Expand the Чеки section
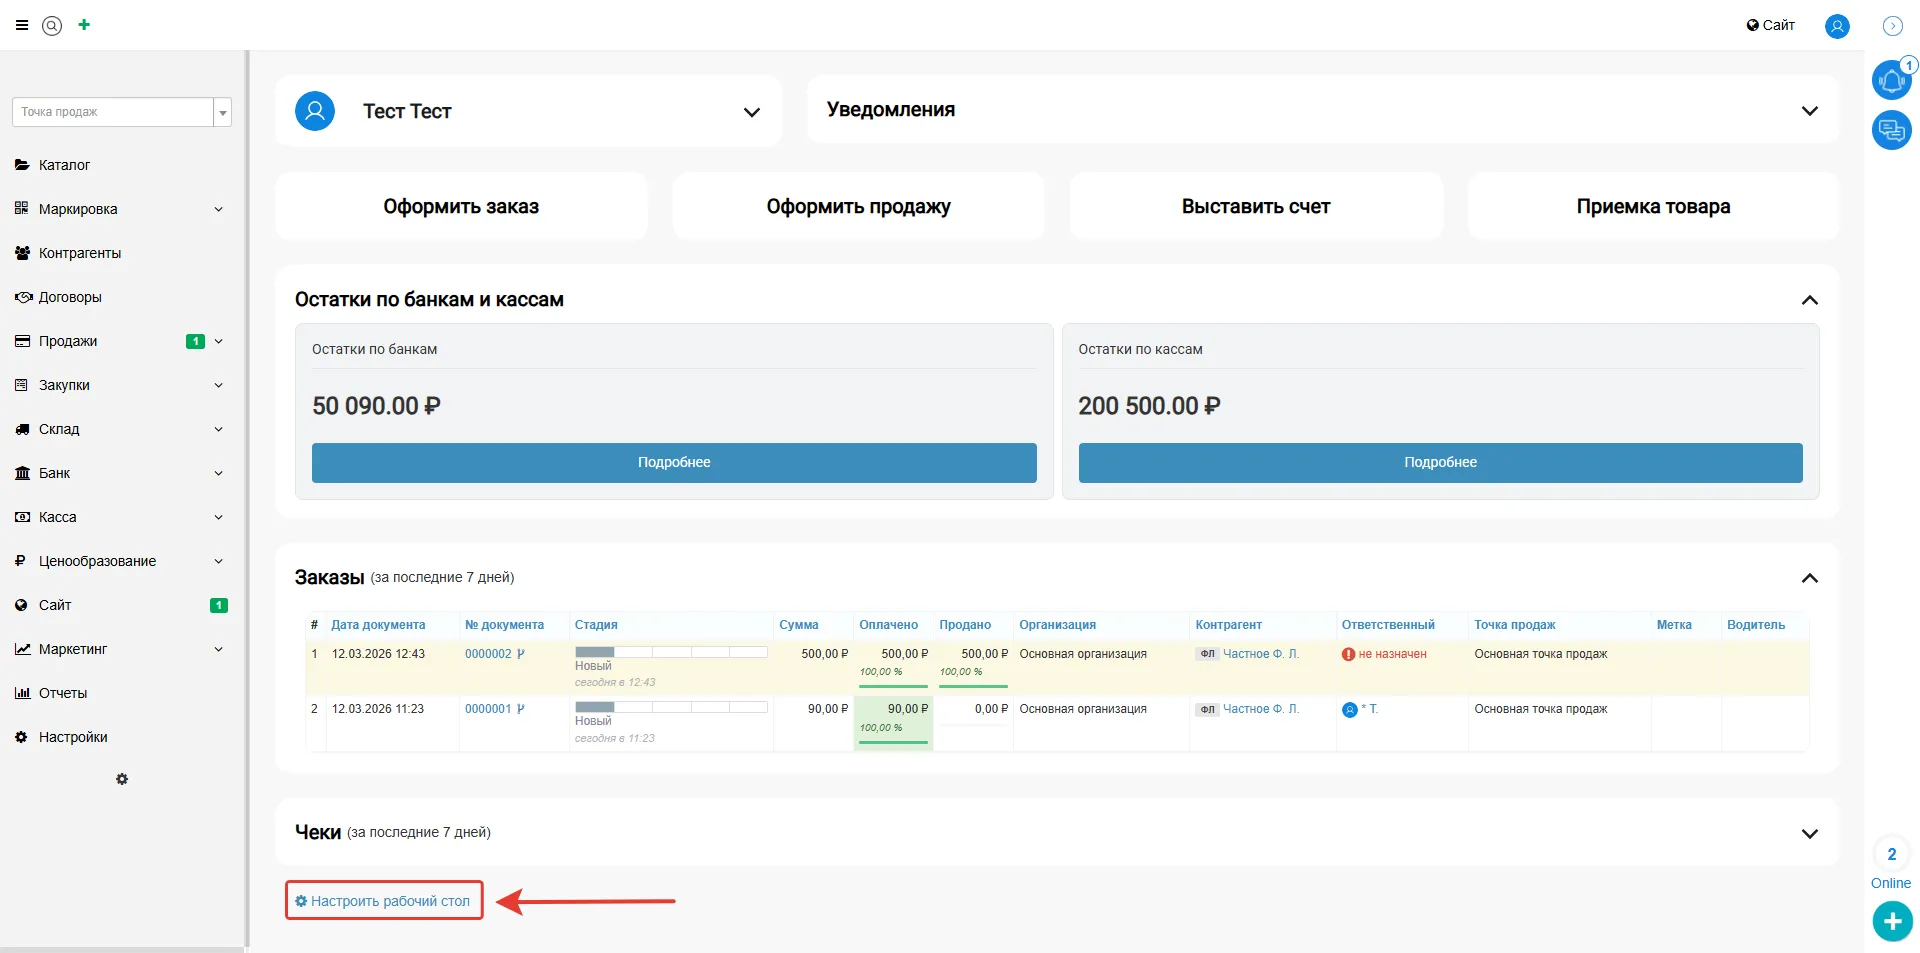 pyautogui.click(x=1809, y=833)
